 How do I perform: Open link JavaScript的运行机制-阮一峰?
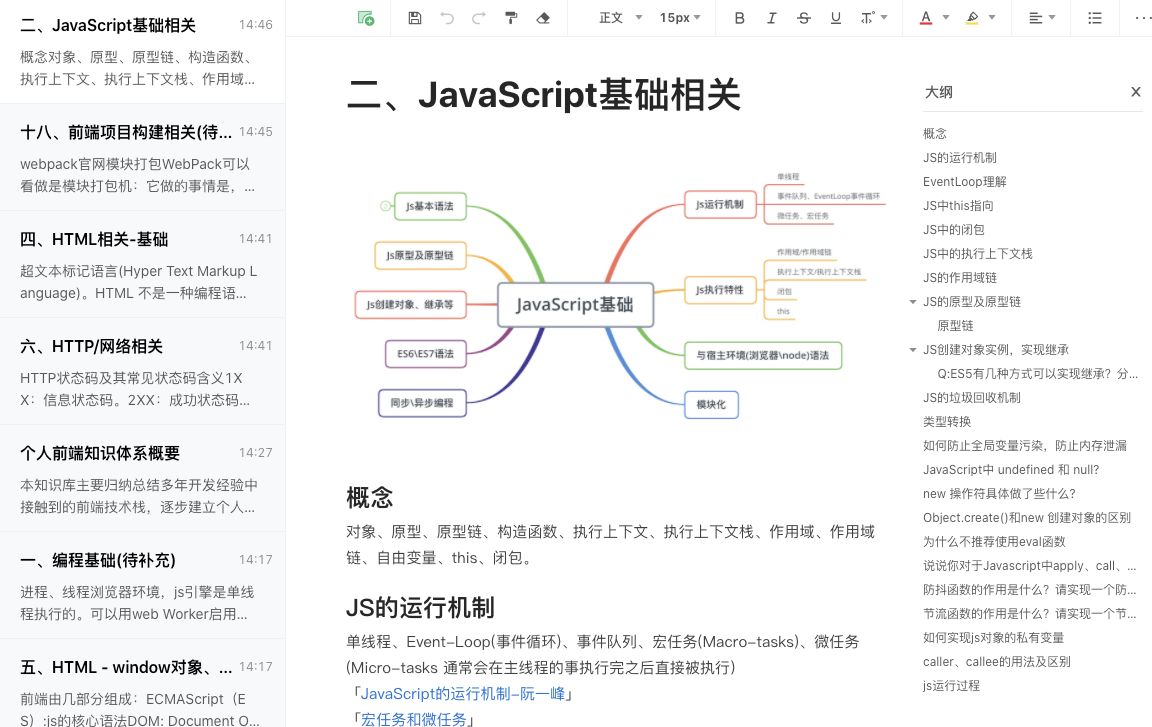tap(463, 693)
